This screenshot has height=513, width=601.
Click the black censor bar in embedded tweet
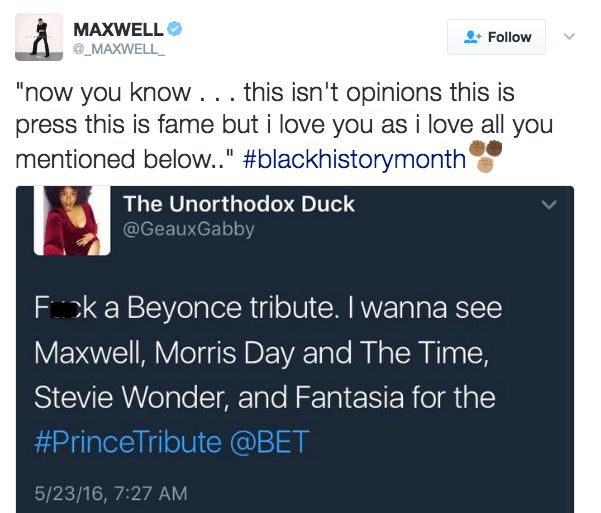click(x=63, y=309)
